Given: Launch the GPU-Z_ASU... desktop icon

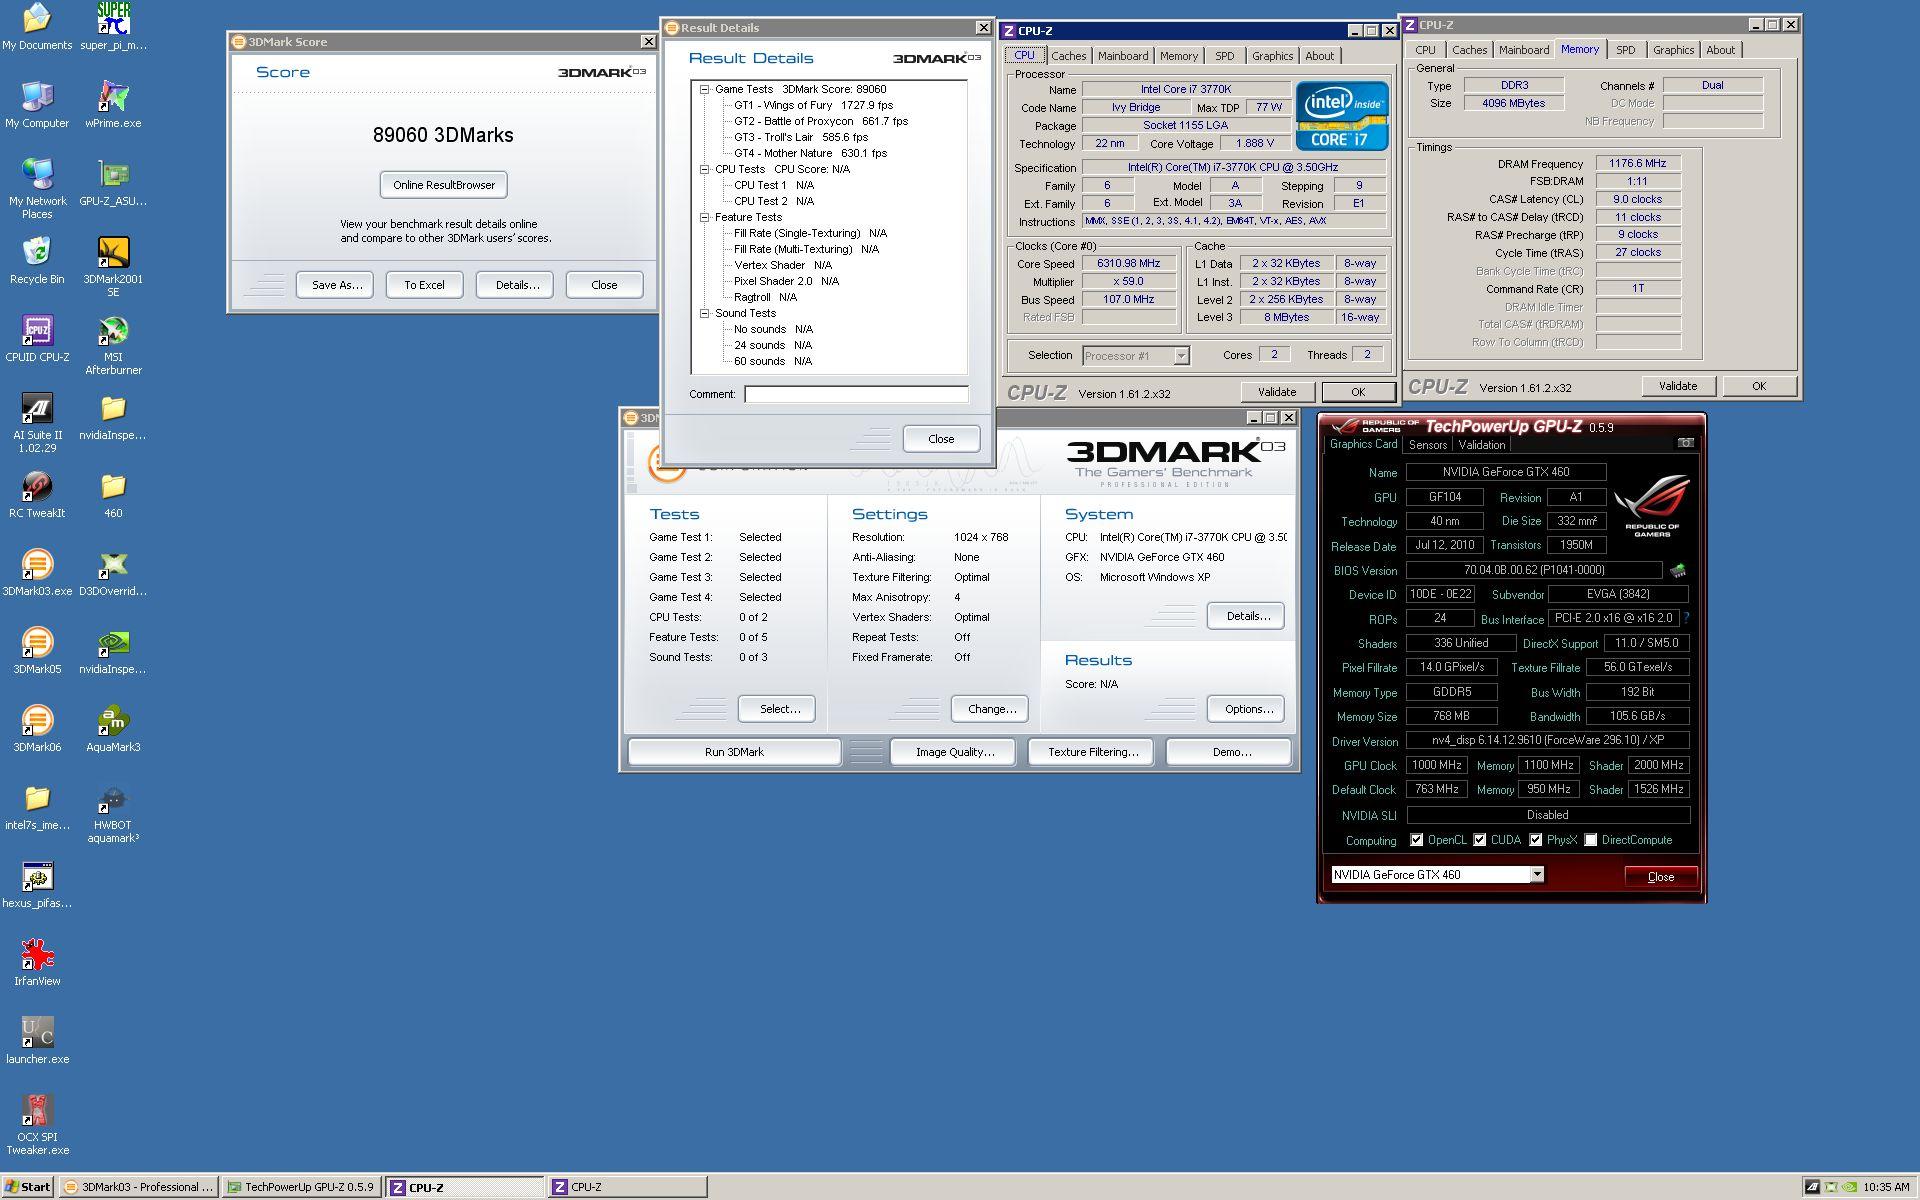Looking at the screenshot, I should (113, 182).
